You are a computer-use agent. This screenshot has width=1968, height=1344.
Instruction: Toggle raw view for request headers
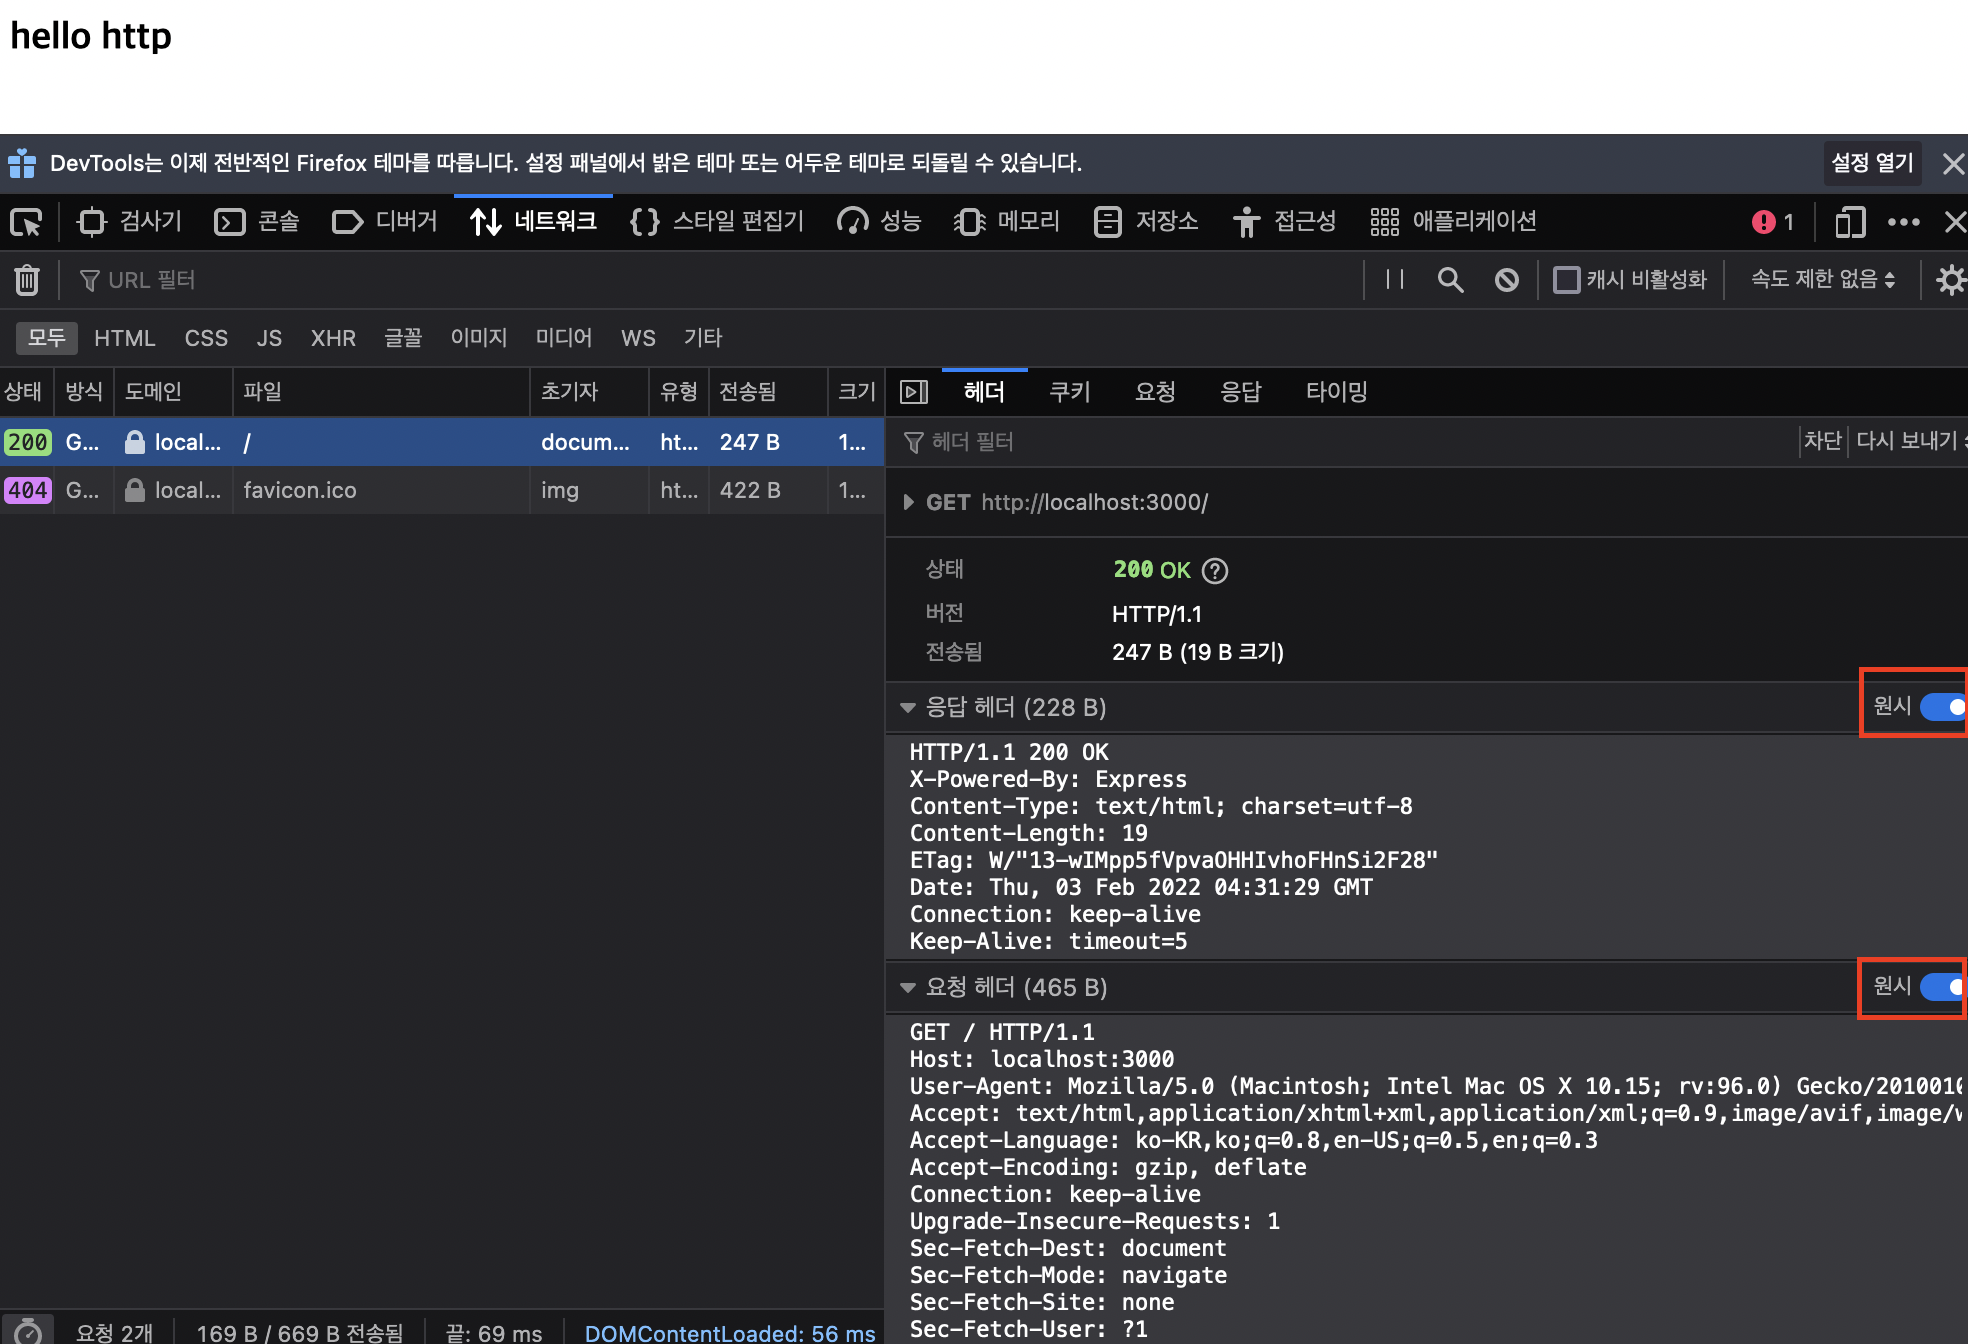[x=1942, y=987]
